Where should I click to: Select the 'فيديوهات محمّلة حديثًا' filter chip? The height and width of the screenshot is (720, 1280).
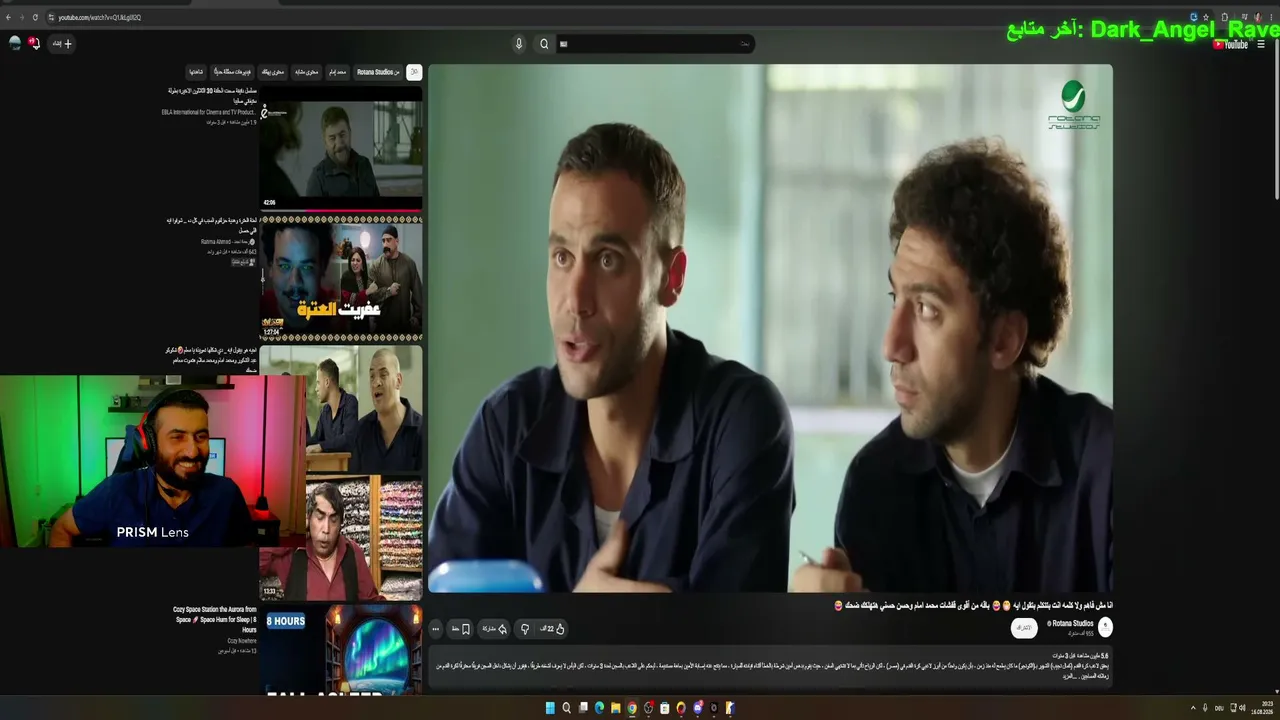tap(234, 72)
